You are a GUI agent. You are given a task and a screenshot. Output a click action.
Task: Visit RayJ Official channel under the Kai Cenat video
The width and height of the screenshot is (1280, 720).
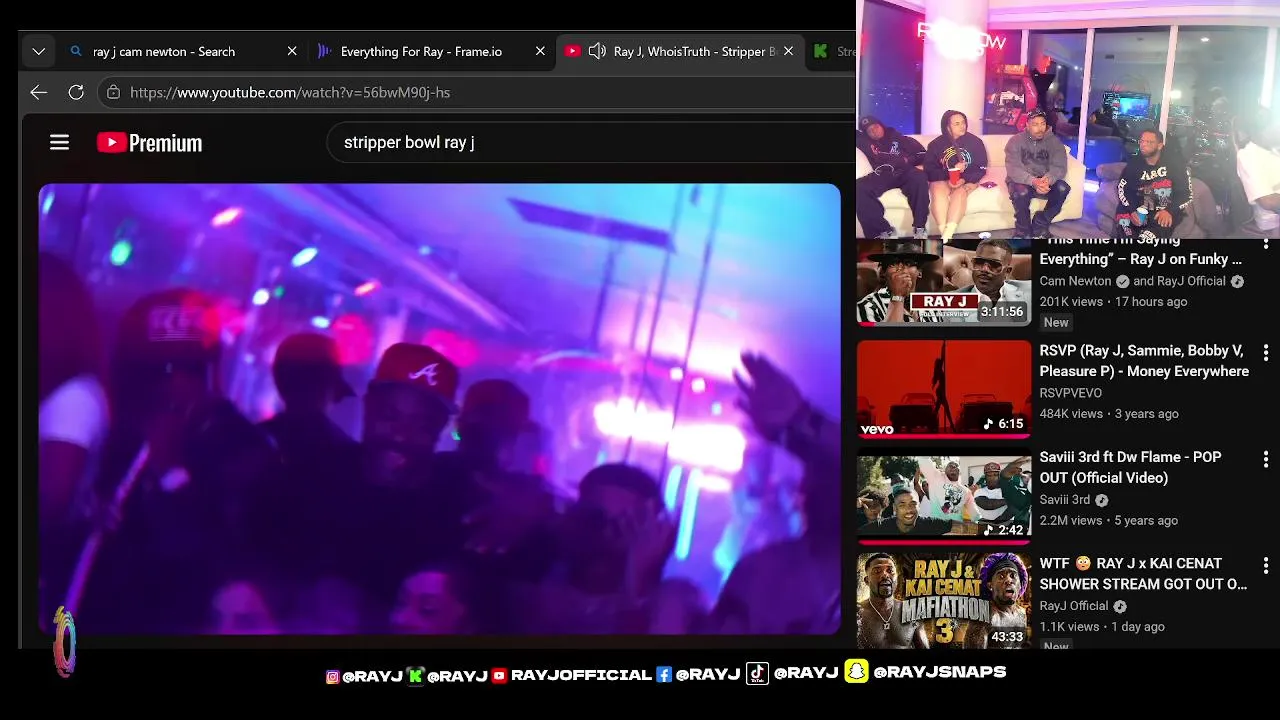point(1074,605)
